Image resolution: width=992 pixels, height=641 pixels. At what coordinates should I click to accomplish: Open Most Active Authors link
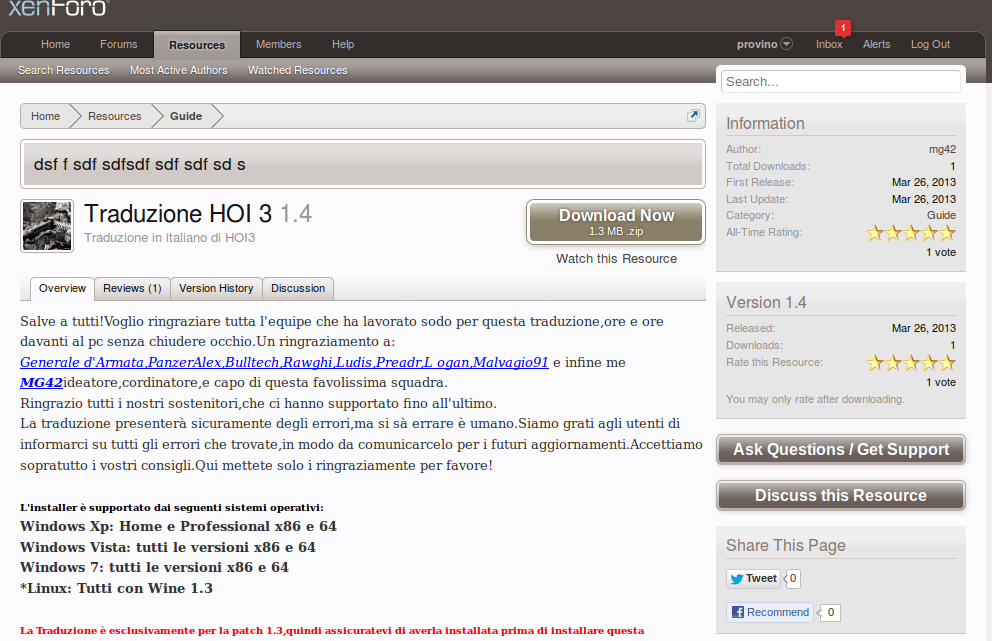pos(178,70)
